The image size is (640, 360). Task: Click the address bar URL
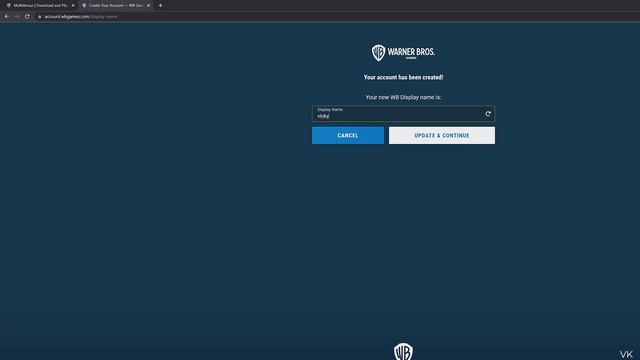click(x=81, y=17)
